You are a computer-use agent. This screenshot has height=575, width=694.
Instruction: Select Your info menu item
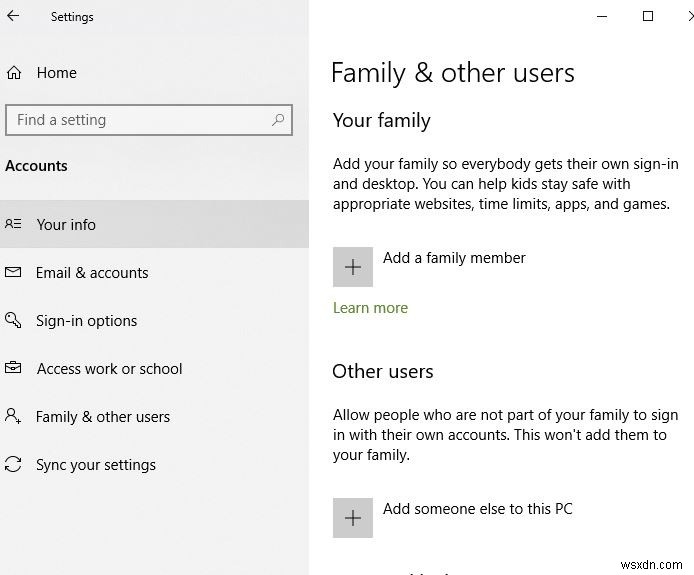[x=66, y=225]
